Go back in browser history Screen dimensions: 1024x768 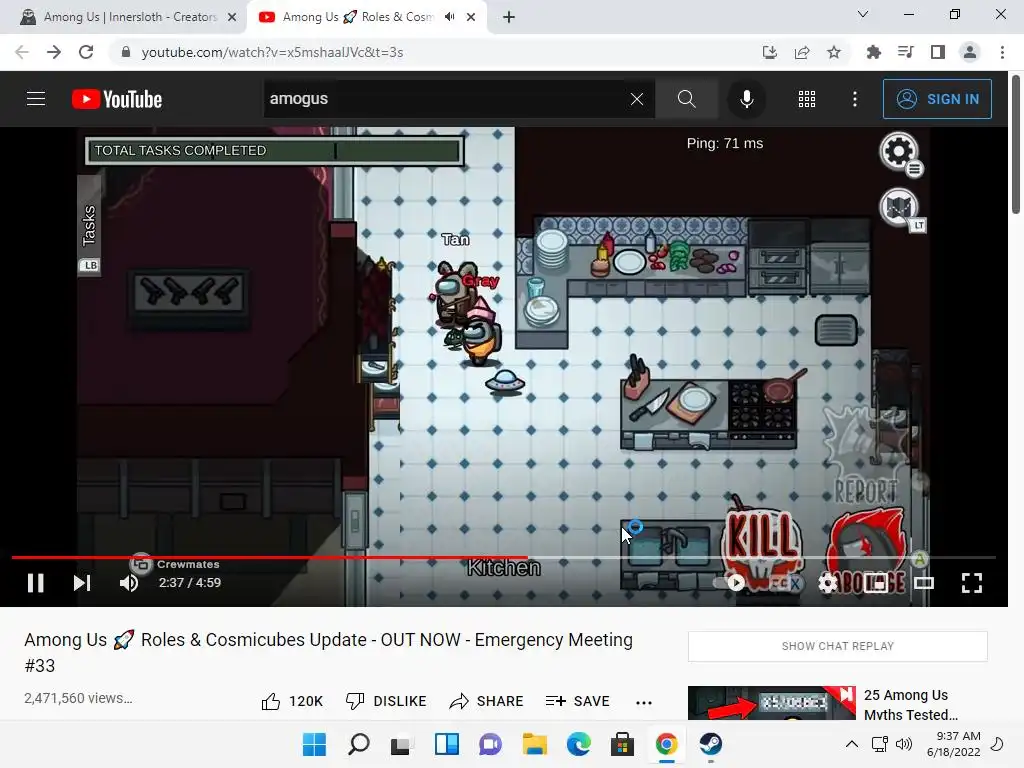coord(22,52)
